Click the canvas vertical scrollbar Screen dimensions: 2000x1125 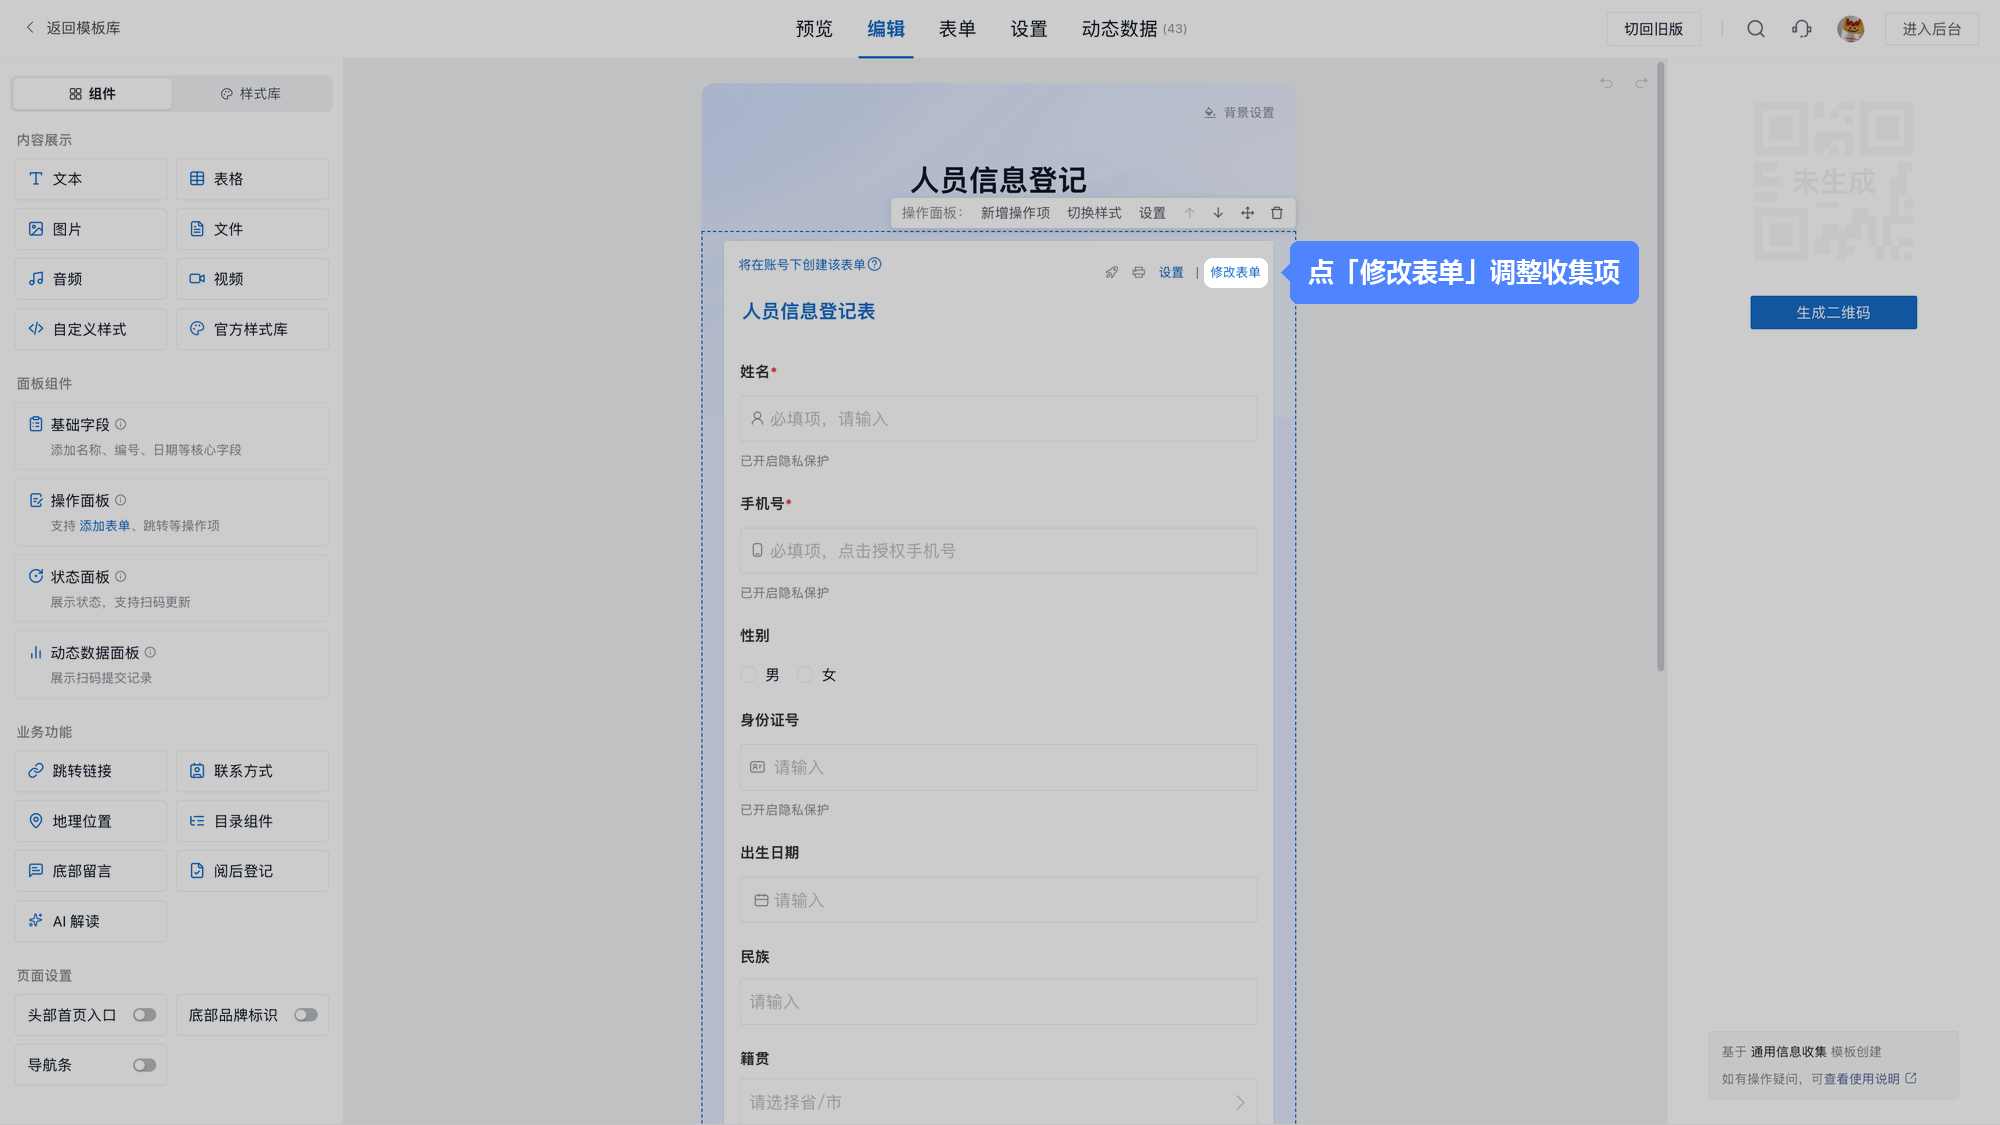(x=1661, y=367)
